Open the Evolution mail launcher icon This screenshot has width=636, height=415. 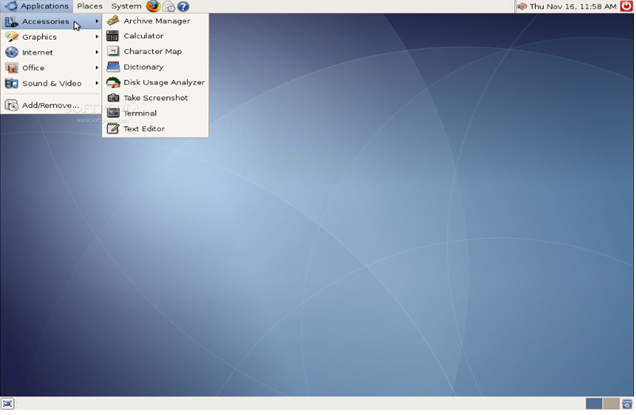point(168,6)
